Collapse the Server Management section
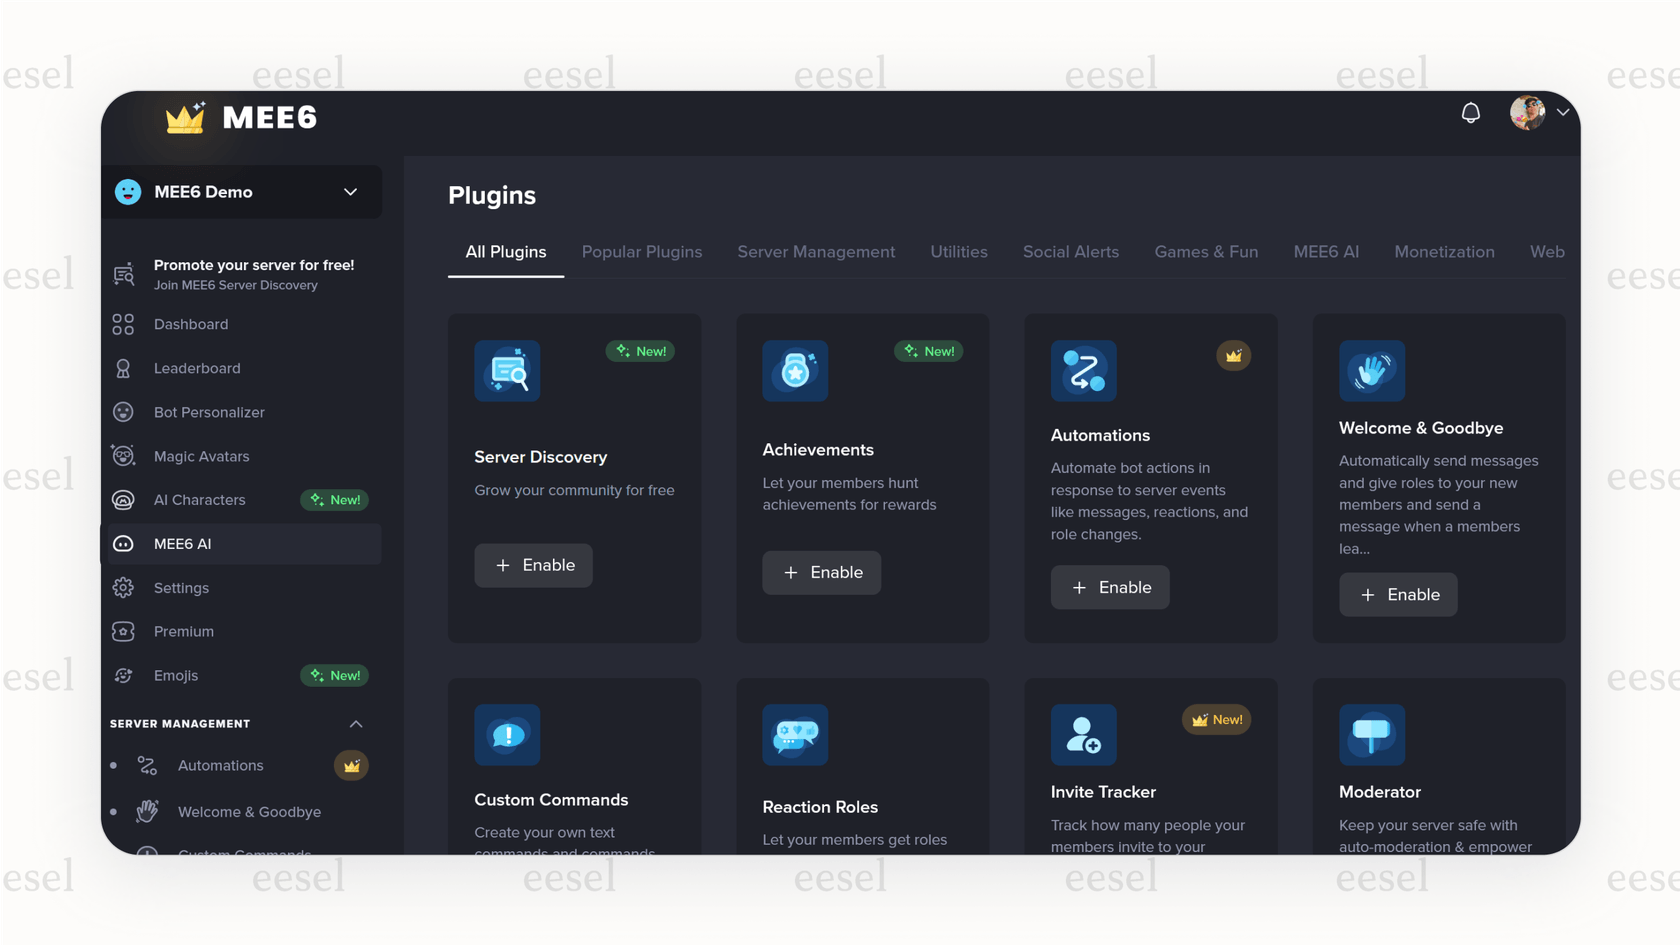This screenshot has width=1680, height=945. tap(355, 723)
